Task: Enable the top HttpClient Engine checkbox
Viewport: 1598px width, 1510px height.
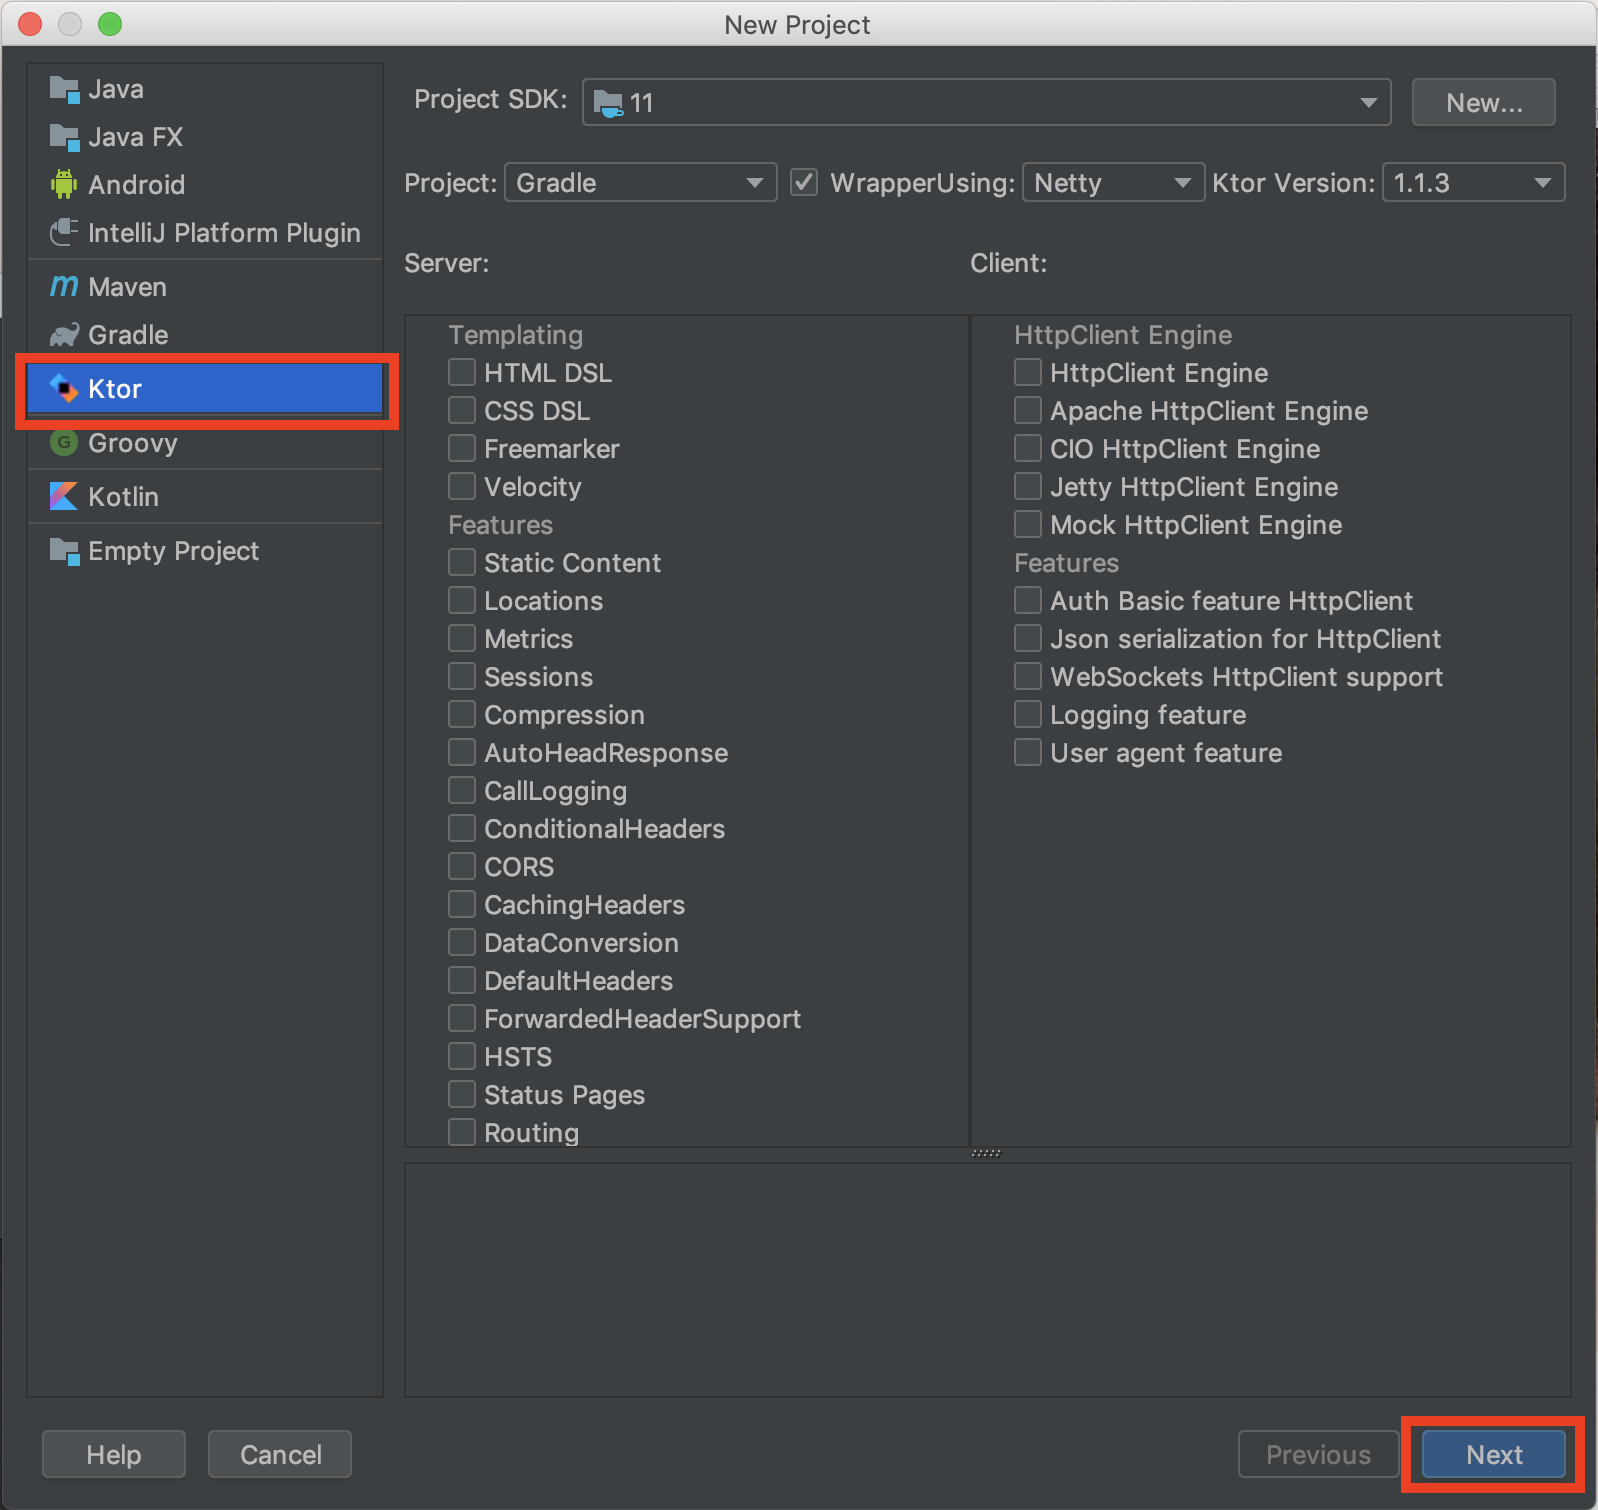Action: point(1028,373)
